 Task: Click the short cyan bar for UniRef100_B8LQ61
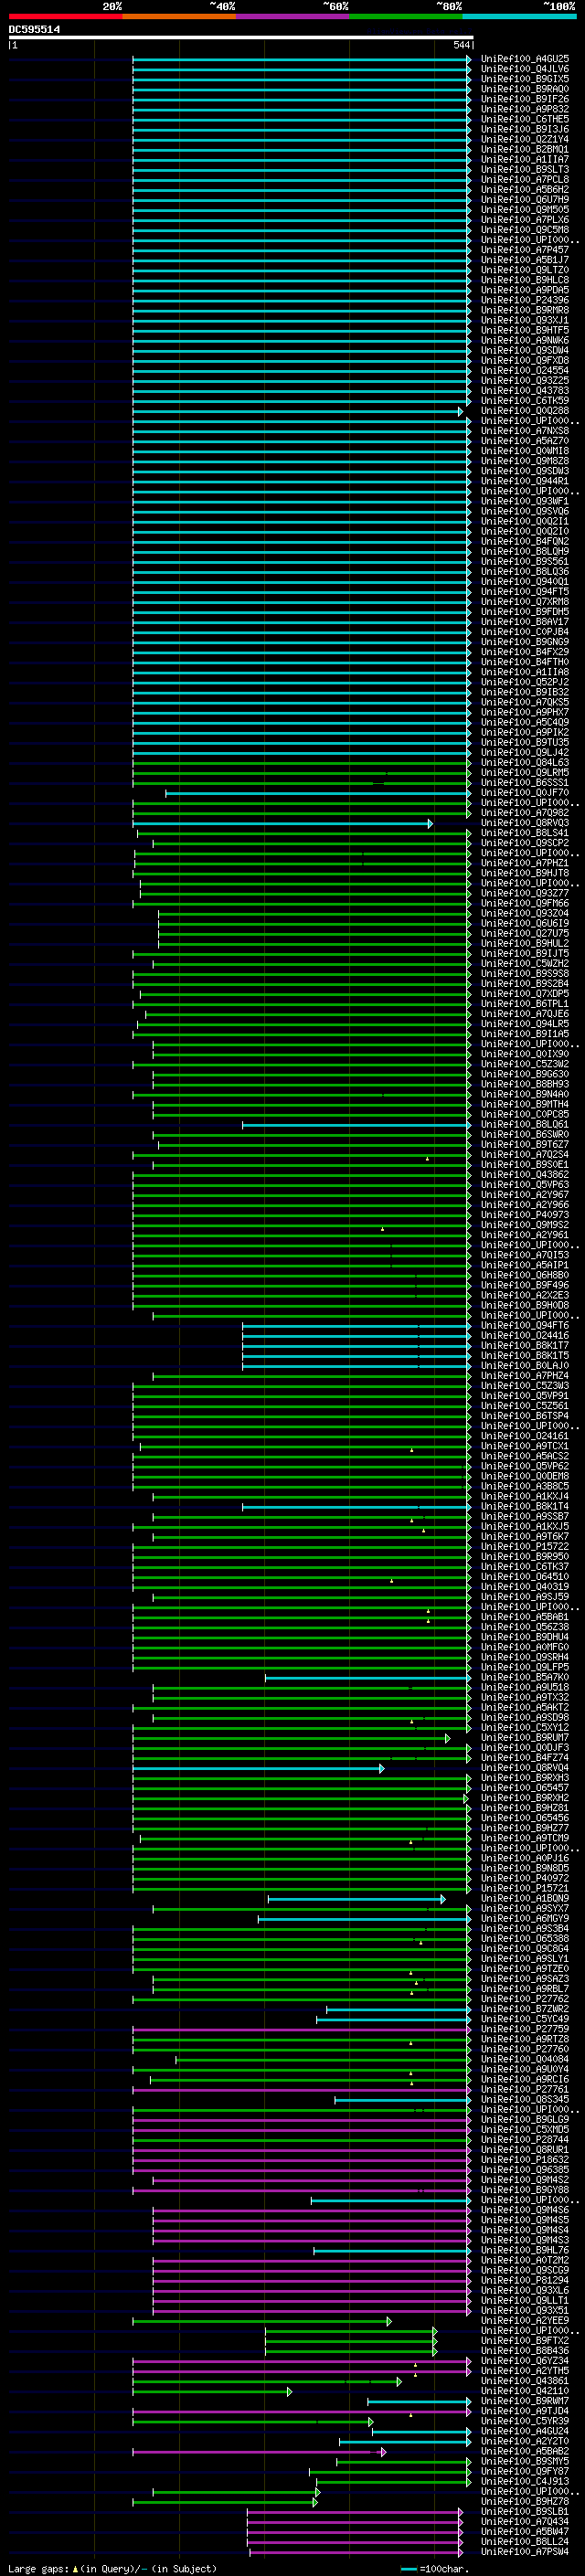(x=356, y=1124)
